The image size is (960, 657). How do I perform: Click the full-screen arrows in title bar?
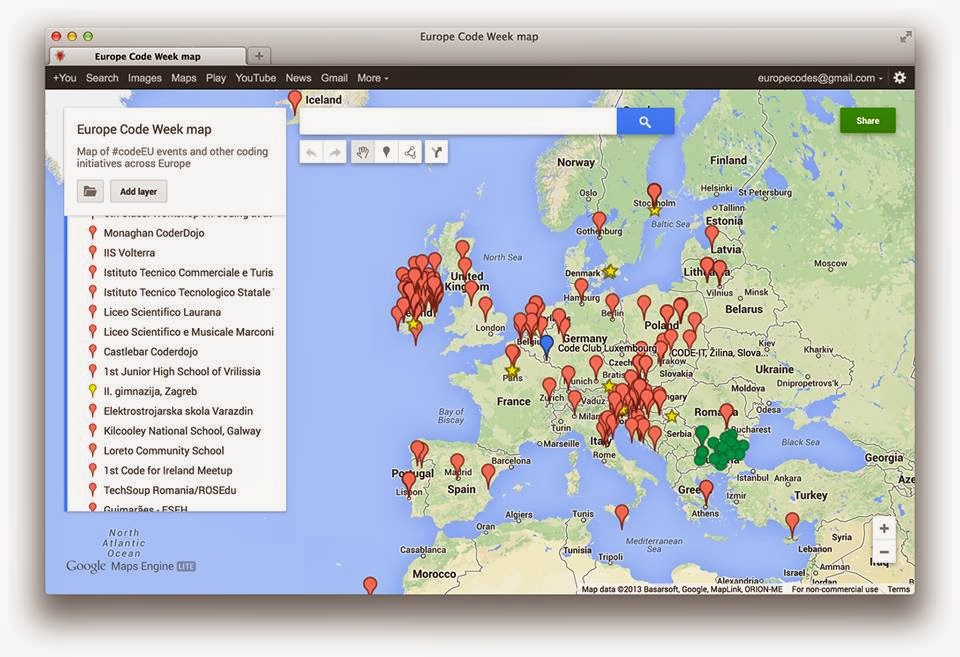tap(906, 37)
